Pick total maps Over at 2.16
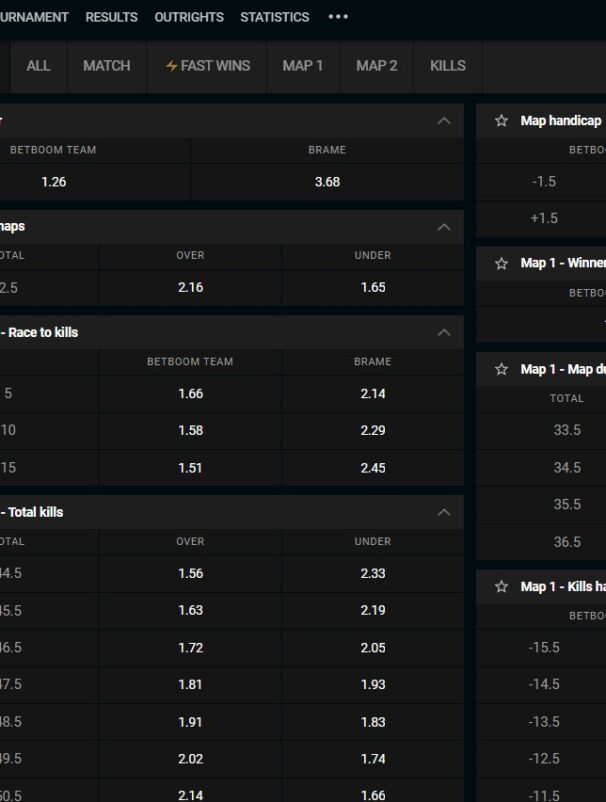 click(x=190, y=287)
